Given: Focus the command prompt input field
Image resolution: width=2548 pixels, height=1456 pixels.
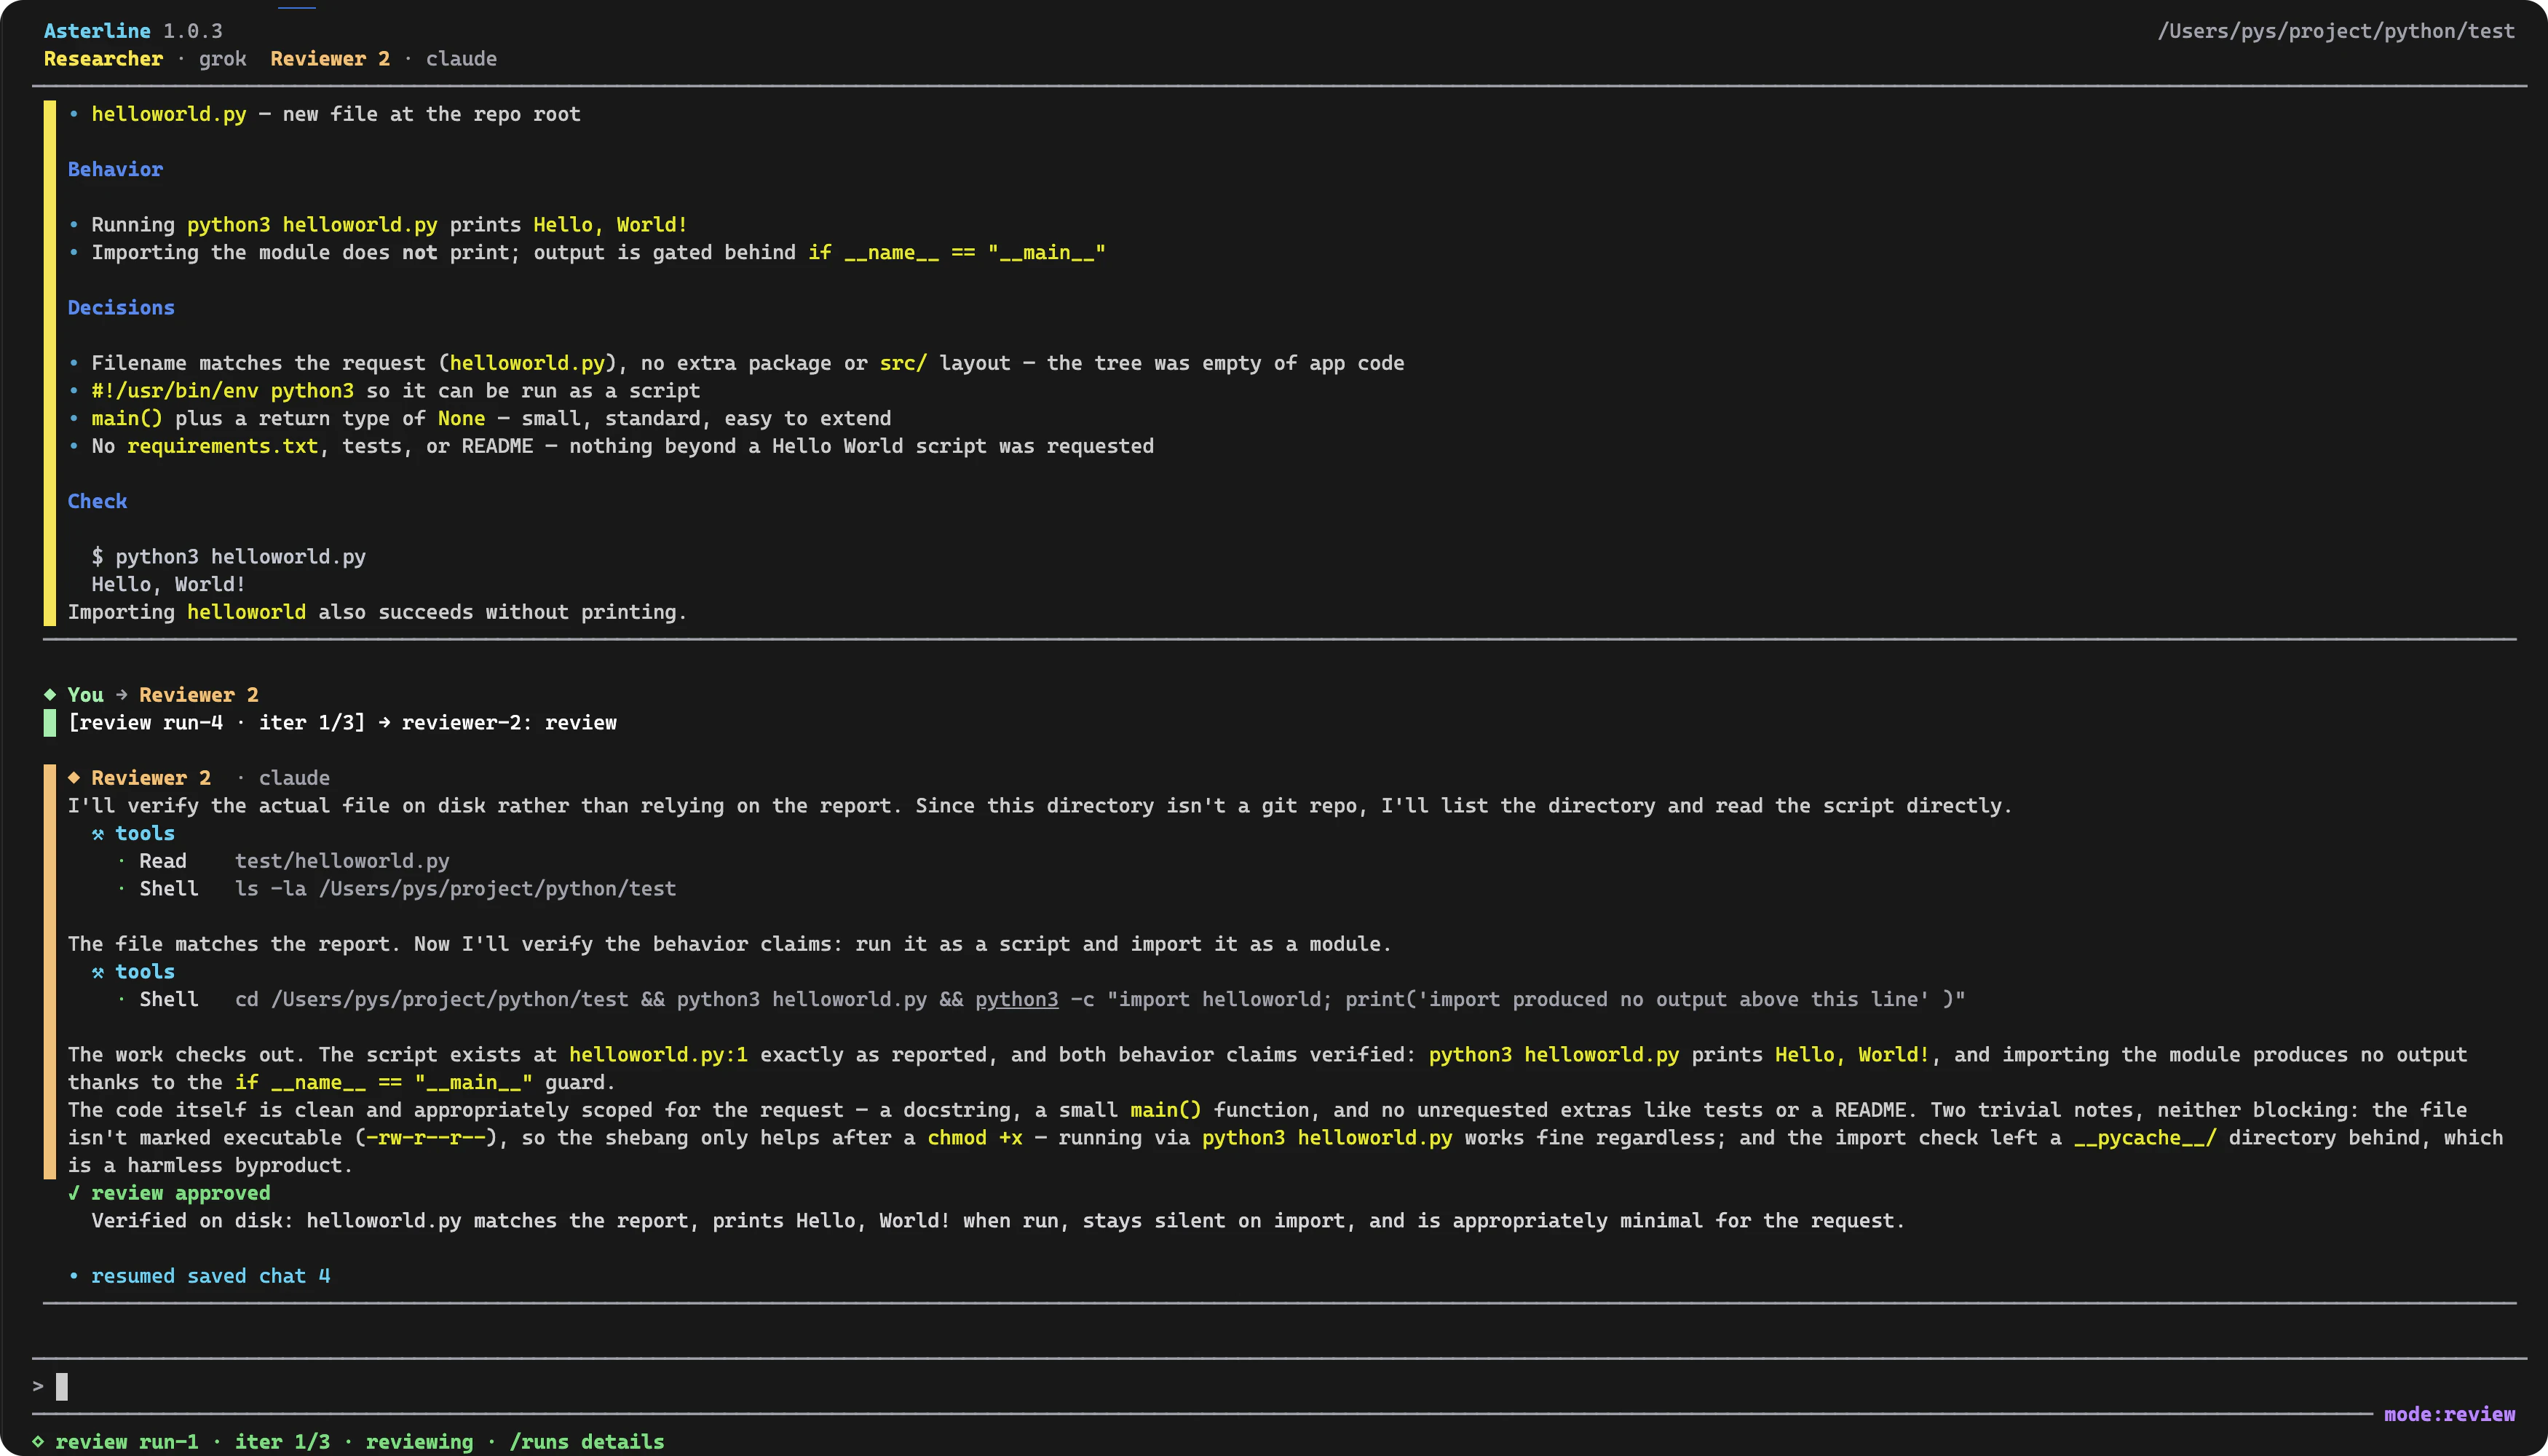Looking at the screenshot, I should pyautogui.click(x=1280, y=1387).
